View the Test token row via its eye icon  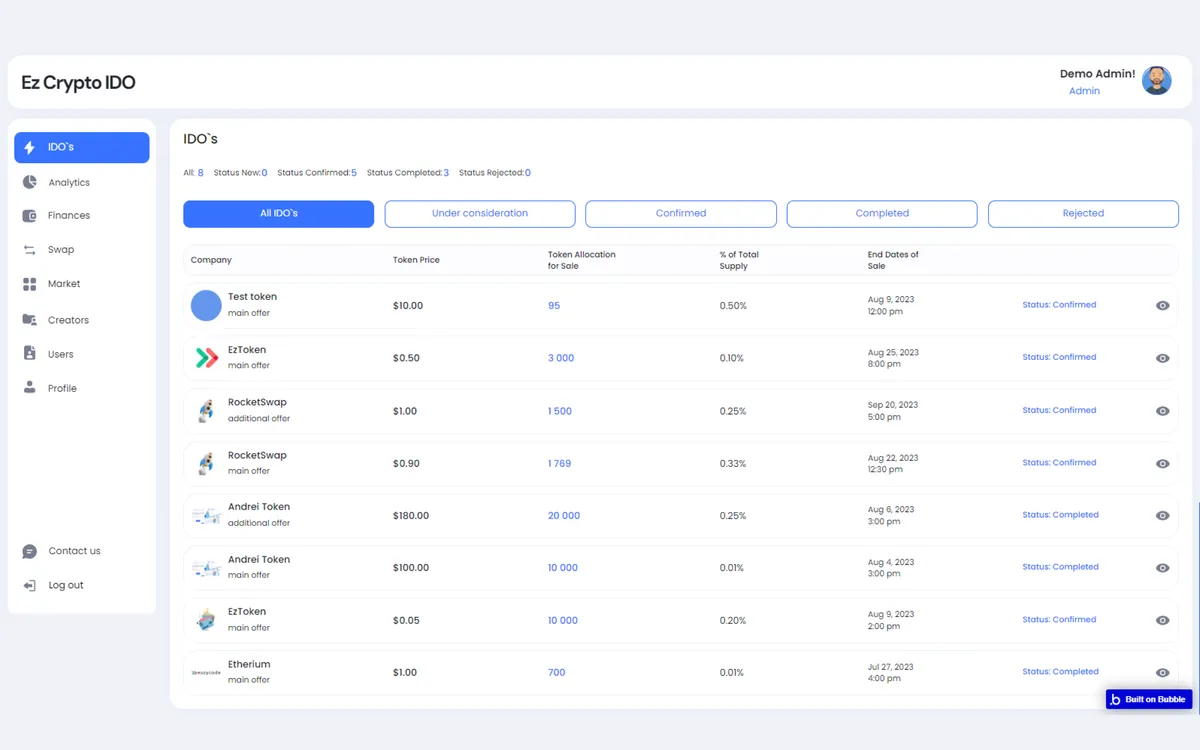[1162, 306]
